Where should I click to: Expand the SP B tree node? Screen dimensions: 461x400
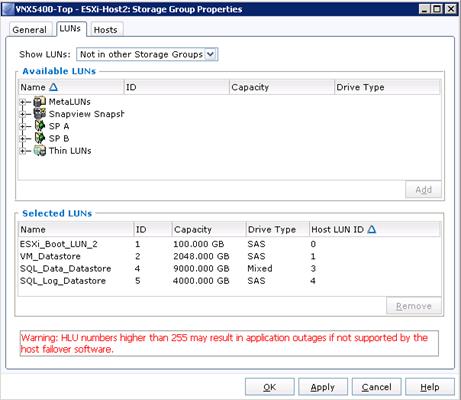click(22, 139)
